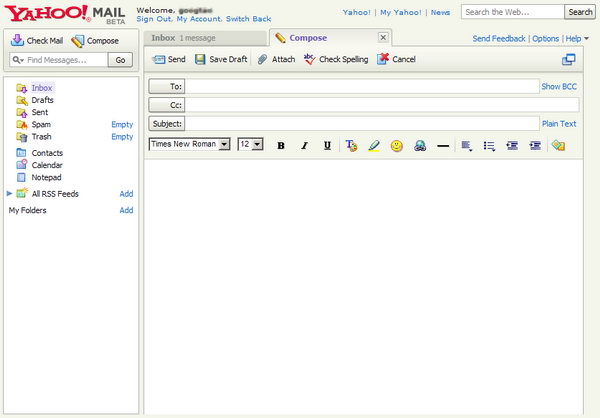The image size is (600, 418).
Task: Click the Bold formatting icon
Action: (x=281, y=146)
